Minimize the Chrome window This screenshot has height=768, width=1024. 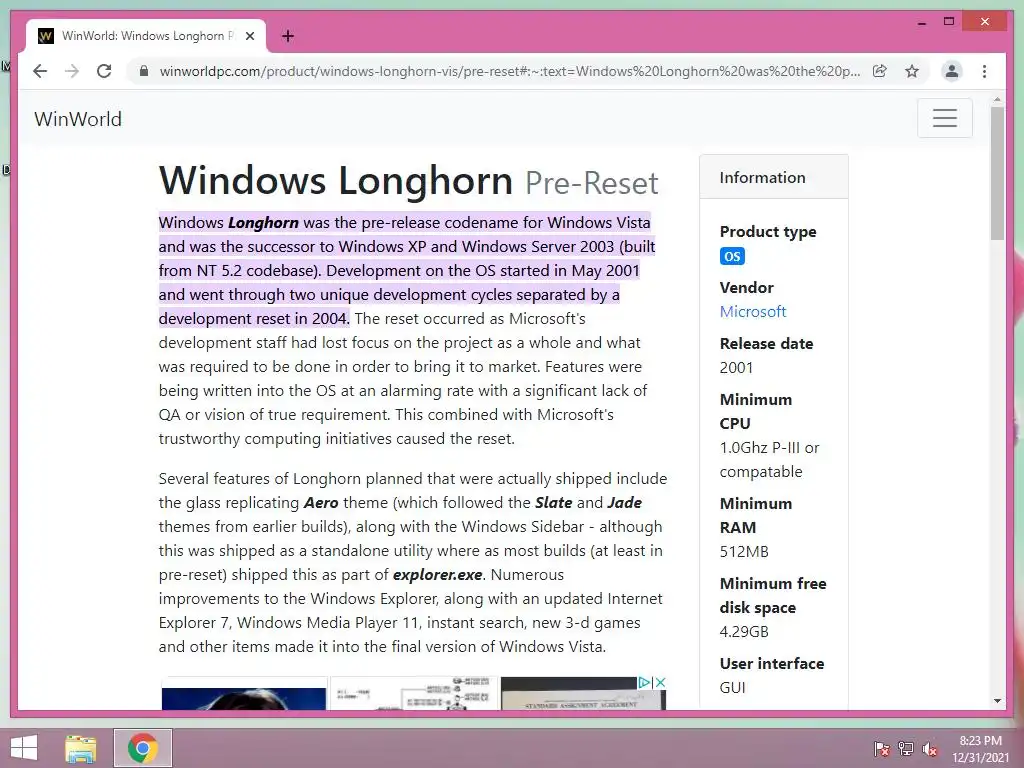[x=921, y=22]
